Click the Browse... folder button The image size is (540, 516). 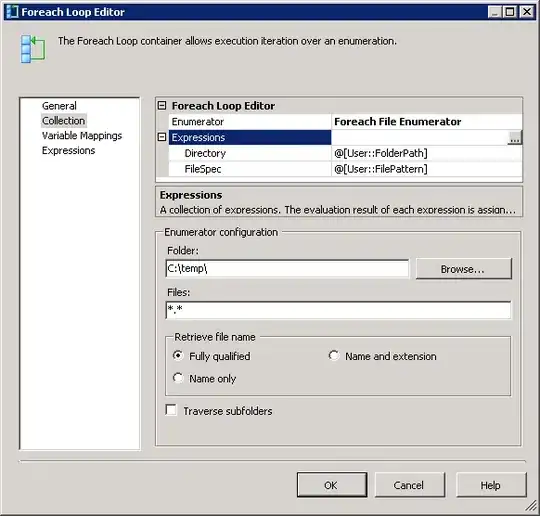pyautogui.click(x=464, y=269)
